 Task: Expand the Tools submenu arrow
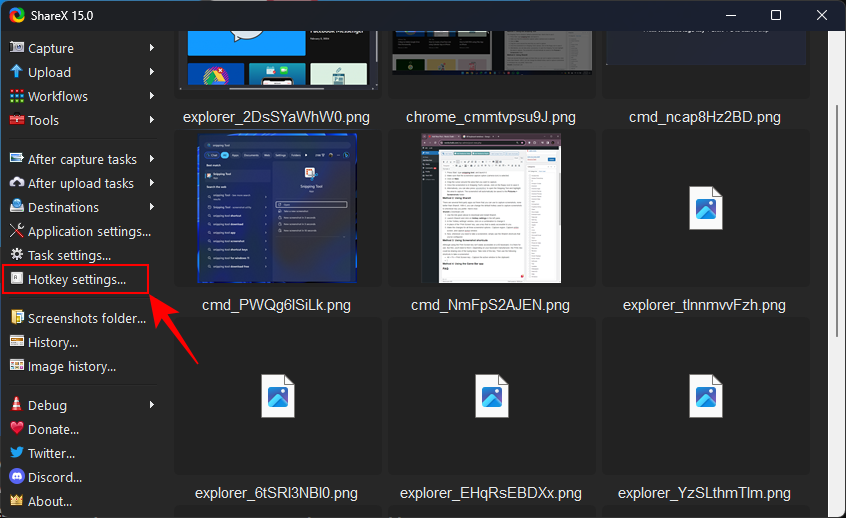click(x=152, y=120)
